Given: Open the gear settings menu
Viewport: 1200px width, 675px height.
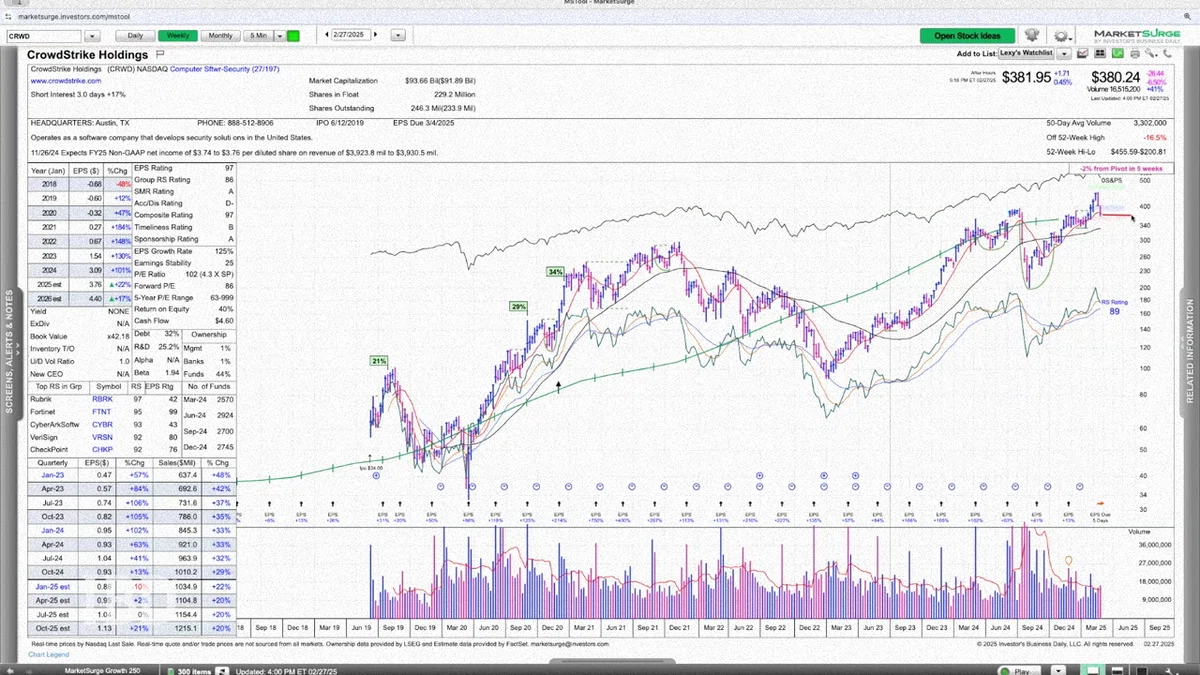Looking at the screenshot, I should (x=1062, y=35).
